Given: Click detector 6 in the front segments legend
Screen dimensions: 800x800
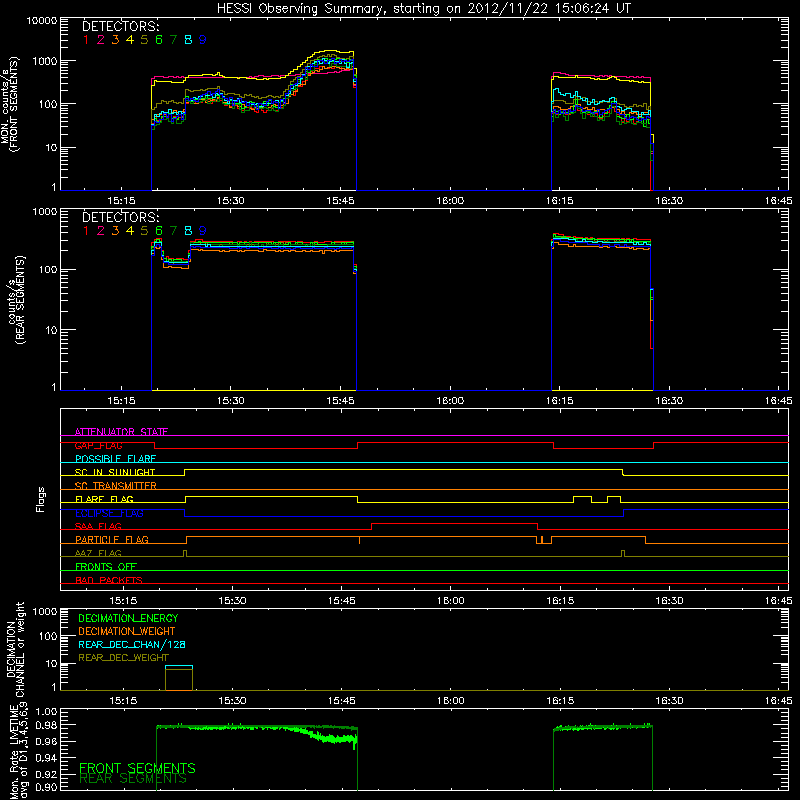Looking at the screenshot, I should coord(159,40).
